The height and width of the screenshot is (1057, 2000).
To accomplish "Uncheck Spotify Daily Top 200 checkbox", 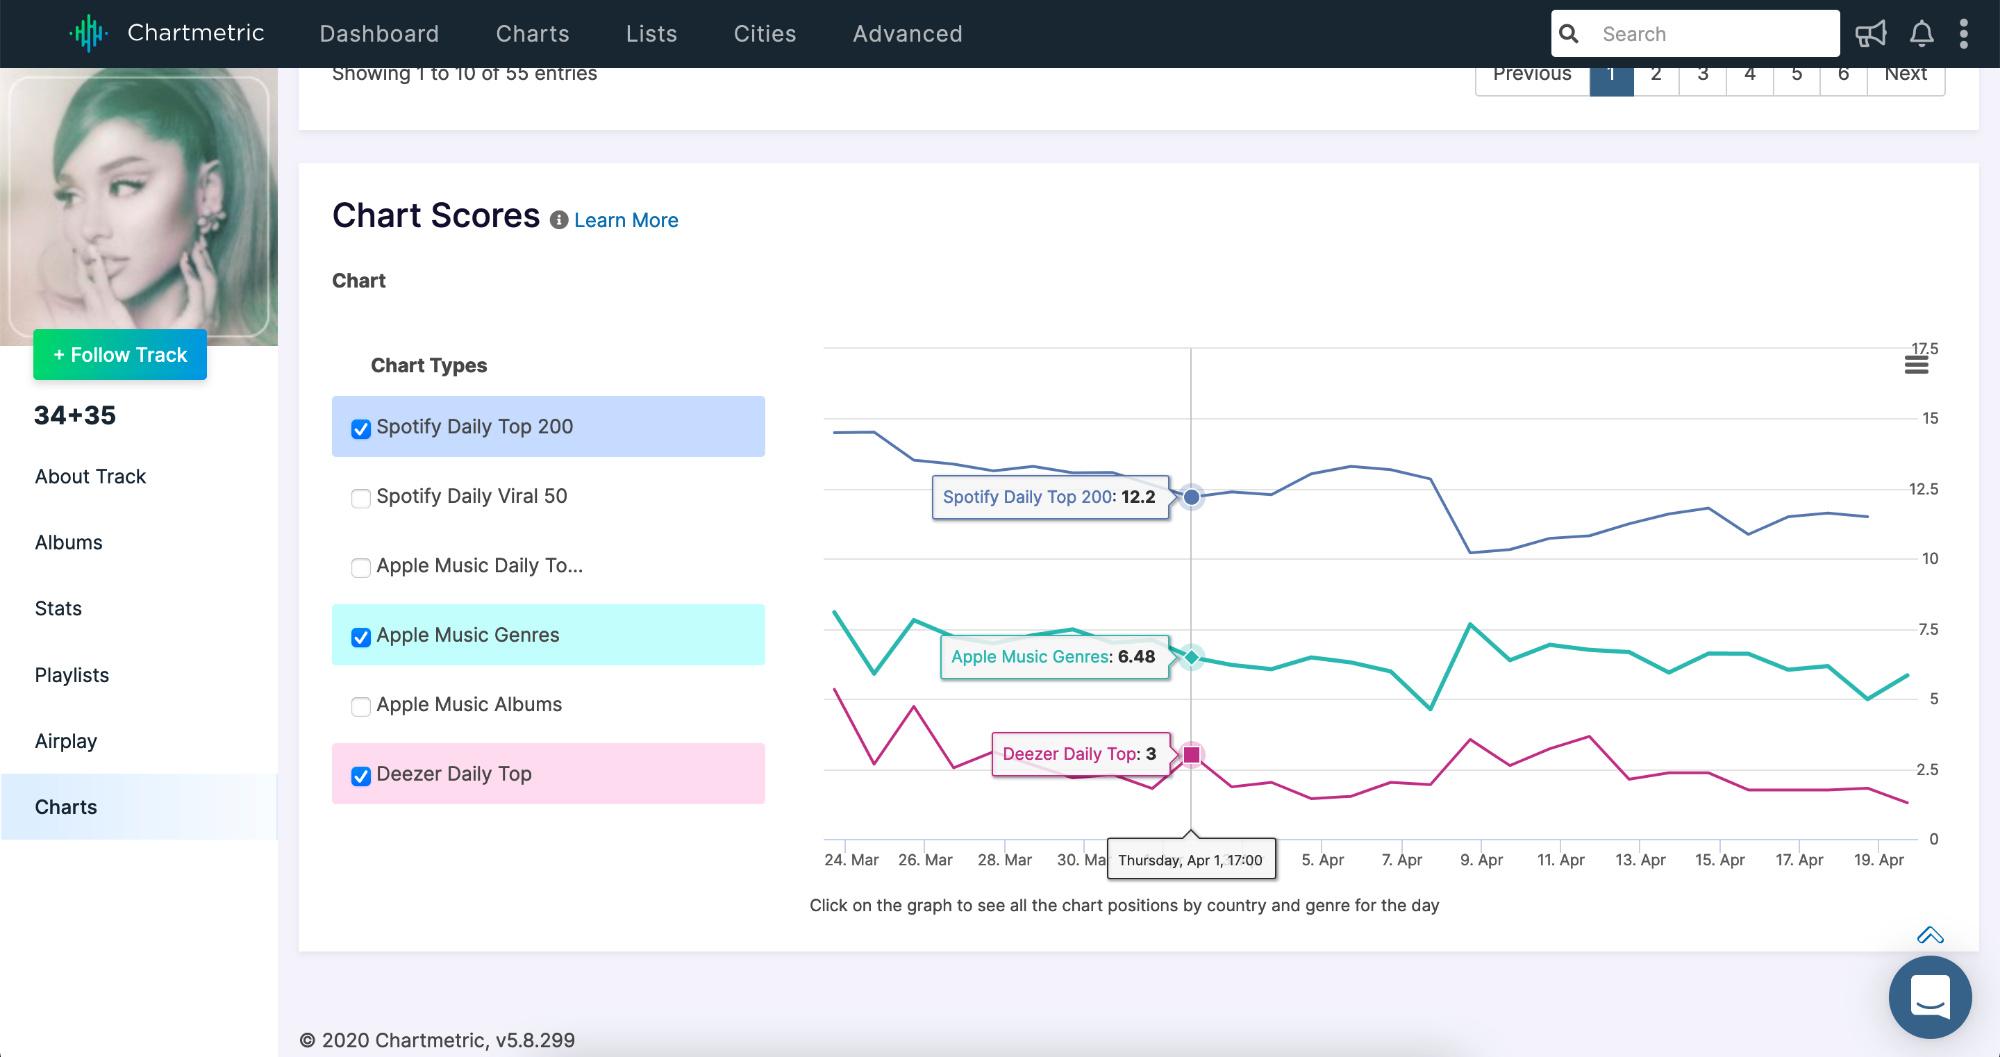I will 361,428.
